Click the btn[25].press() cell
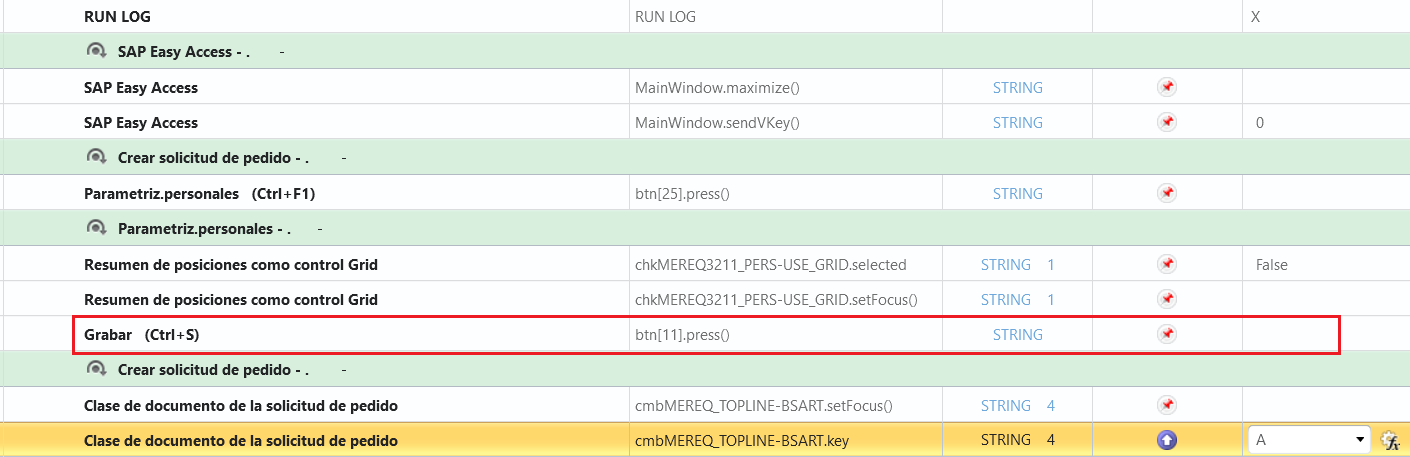Viewport: 1410px width, 457px height. tap(682, 194)
